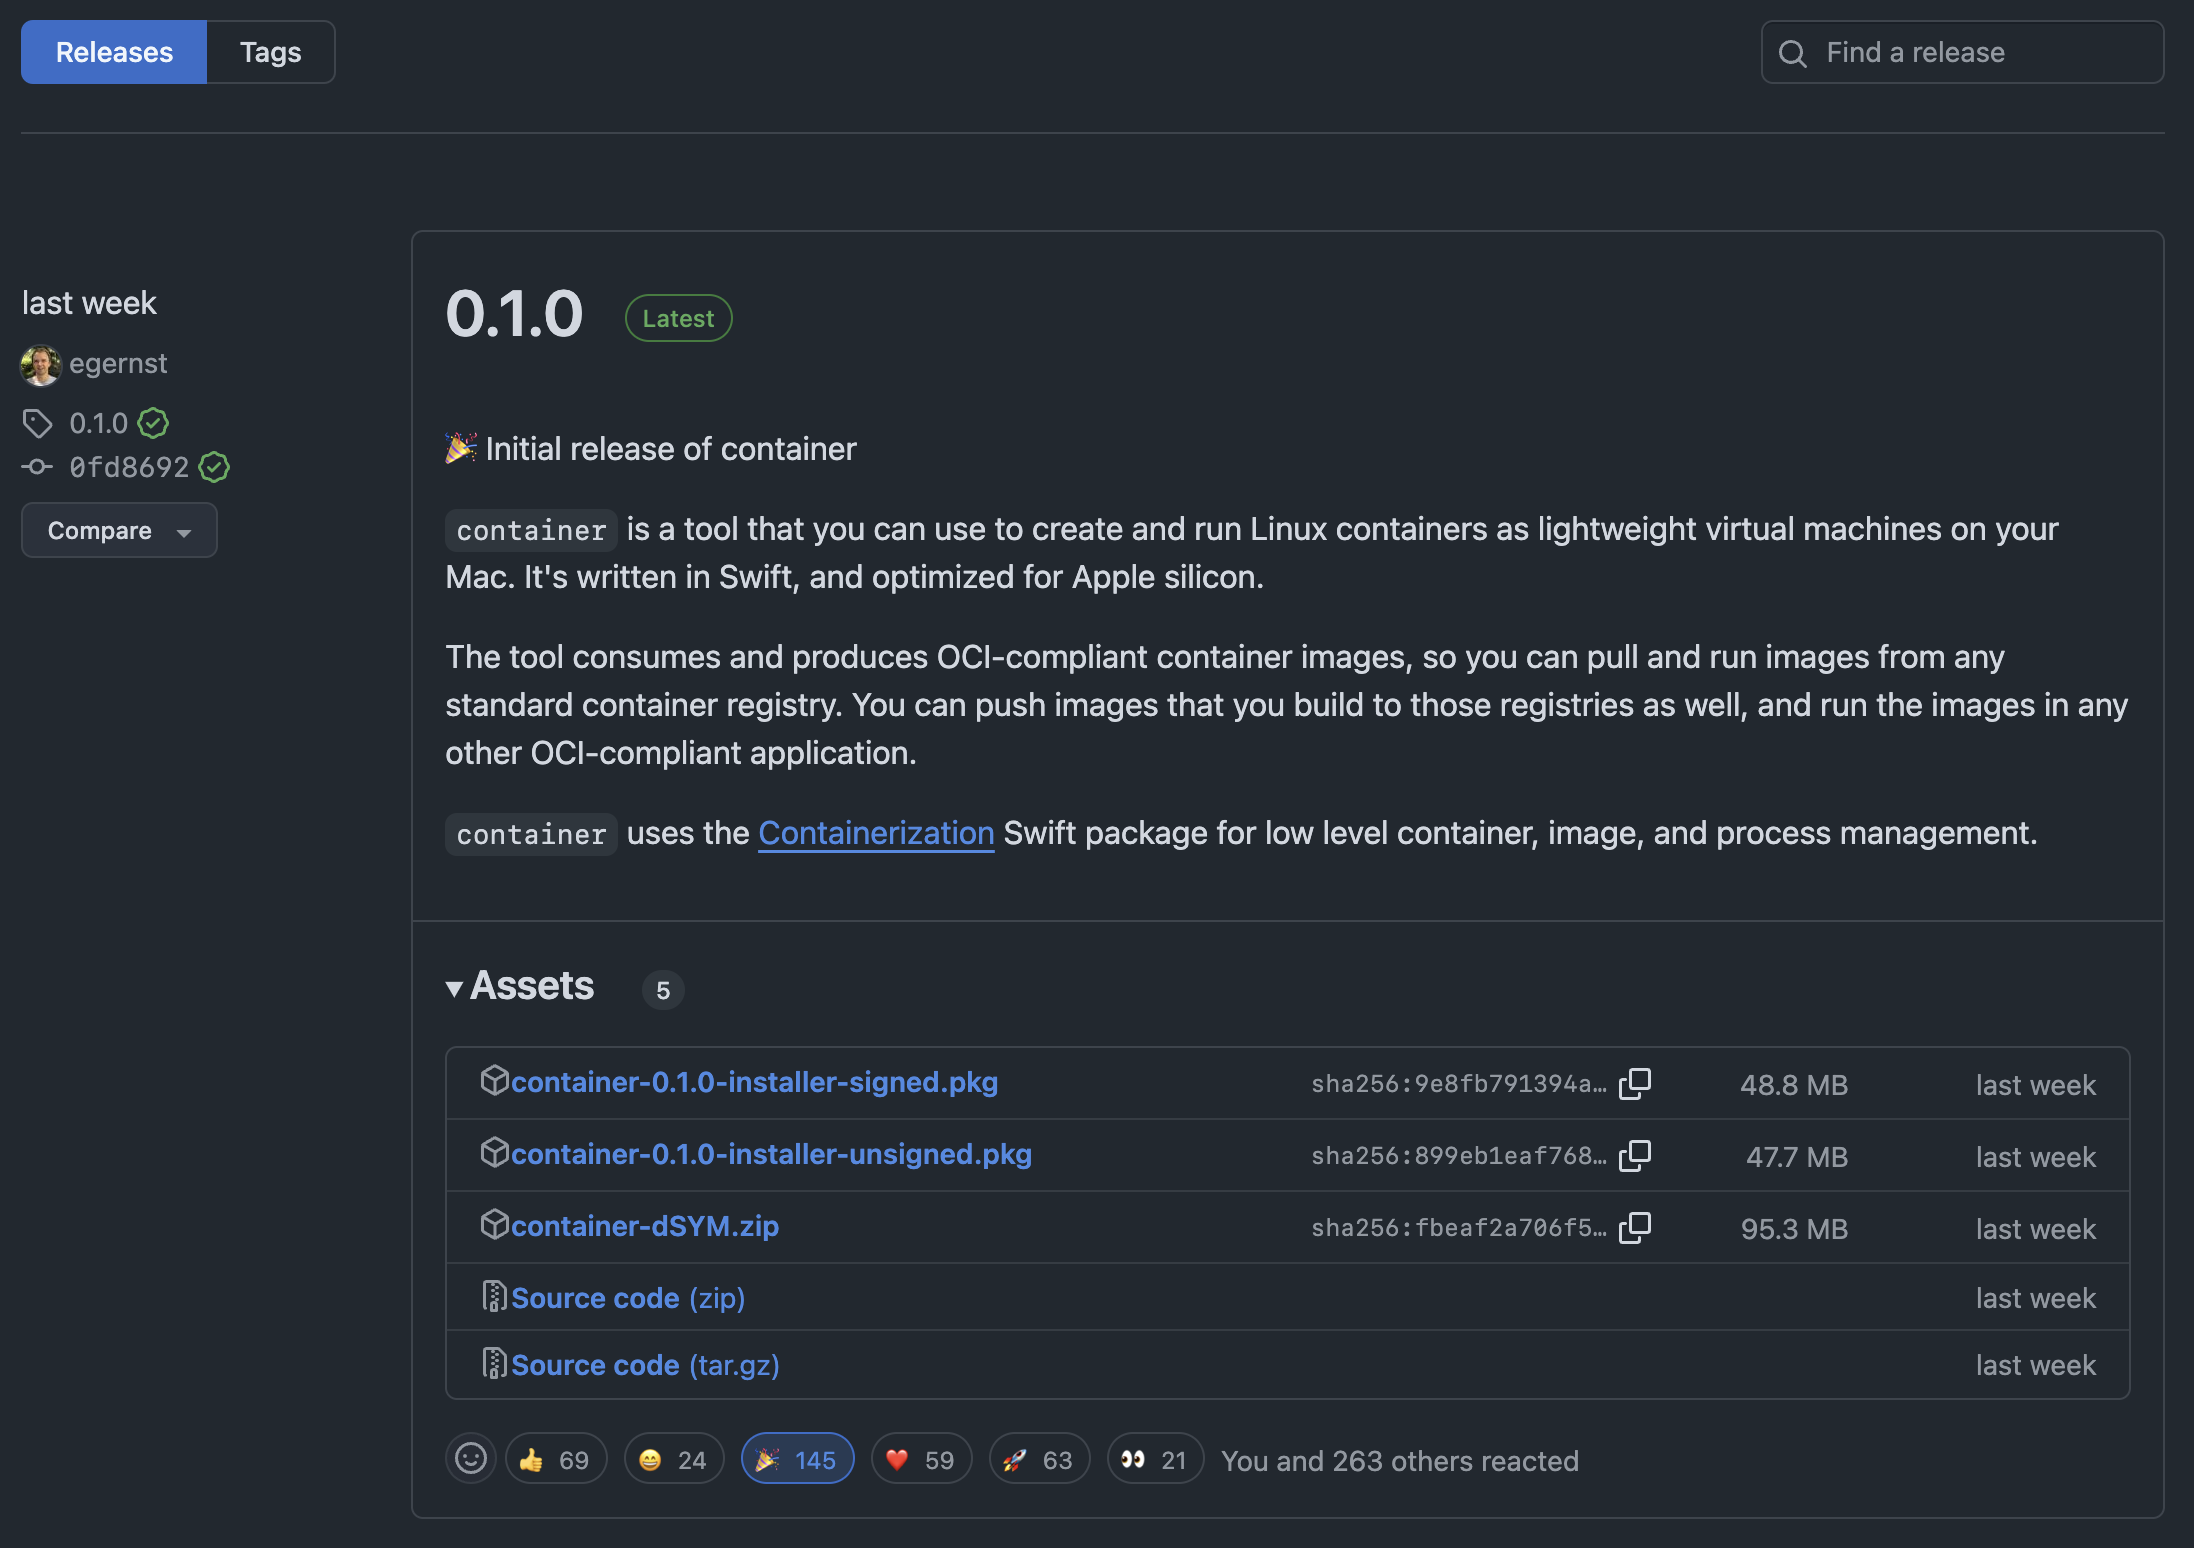Screen dimensions: 2194x1548
Task: Open the add reaction smiley picker
Action: pos(470,1459)
